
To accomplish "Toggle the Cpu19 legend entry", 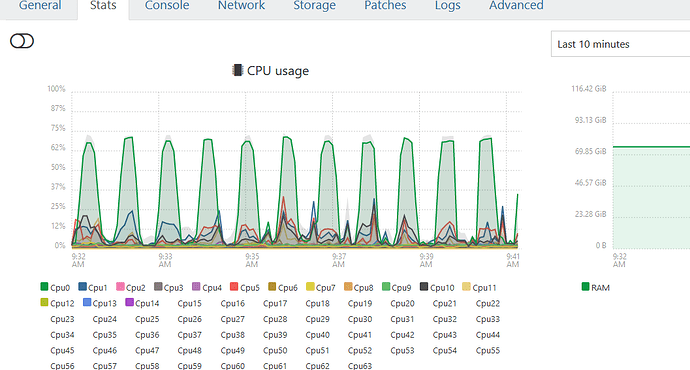I will (360, 303).
